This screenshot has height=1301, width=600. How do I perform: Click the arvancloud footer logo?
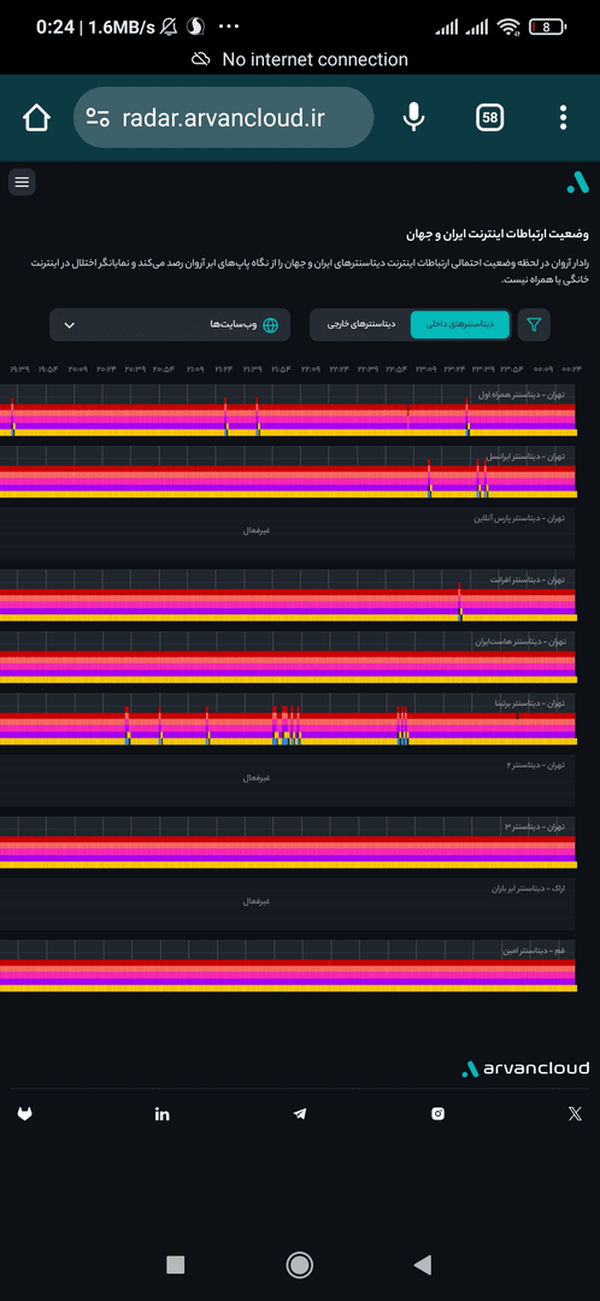coord(525,1068)
